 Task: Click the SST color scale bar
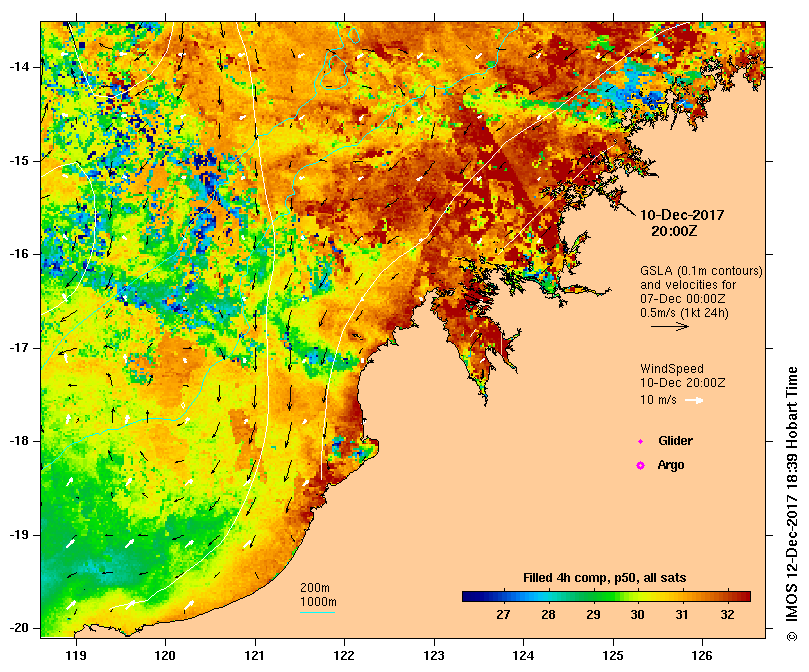tap(606, 597)
